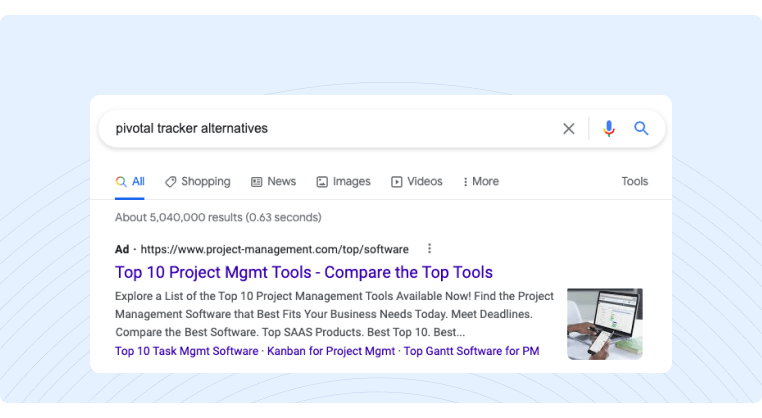762x418 pixels.
Task: Clear the search query with the X icon
Action: click(569, 129)
